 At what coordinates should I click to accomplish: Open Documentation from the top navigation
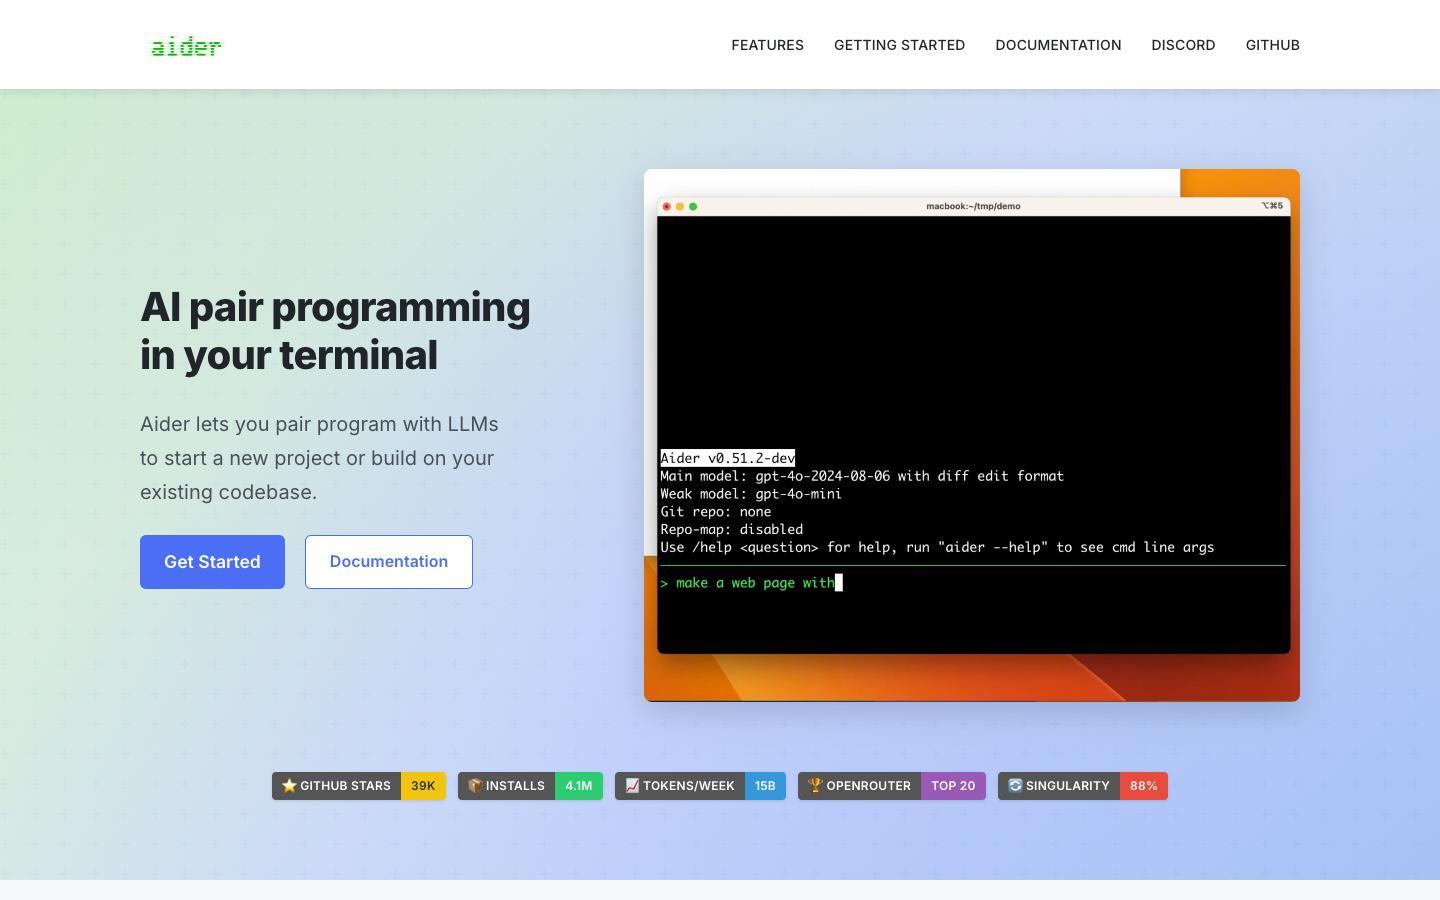coord(1058,45)
